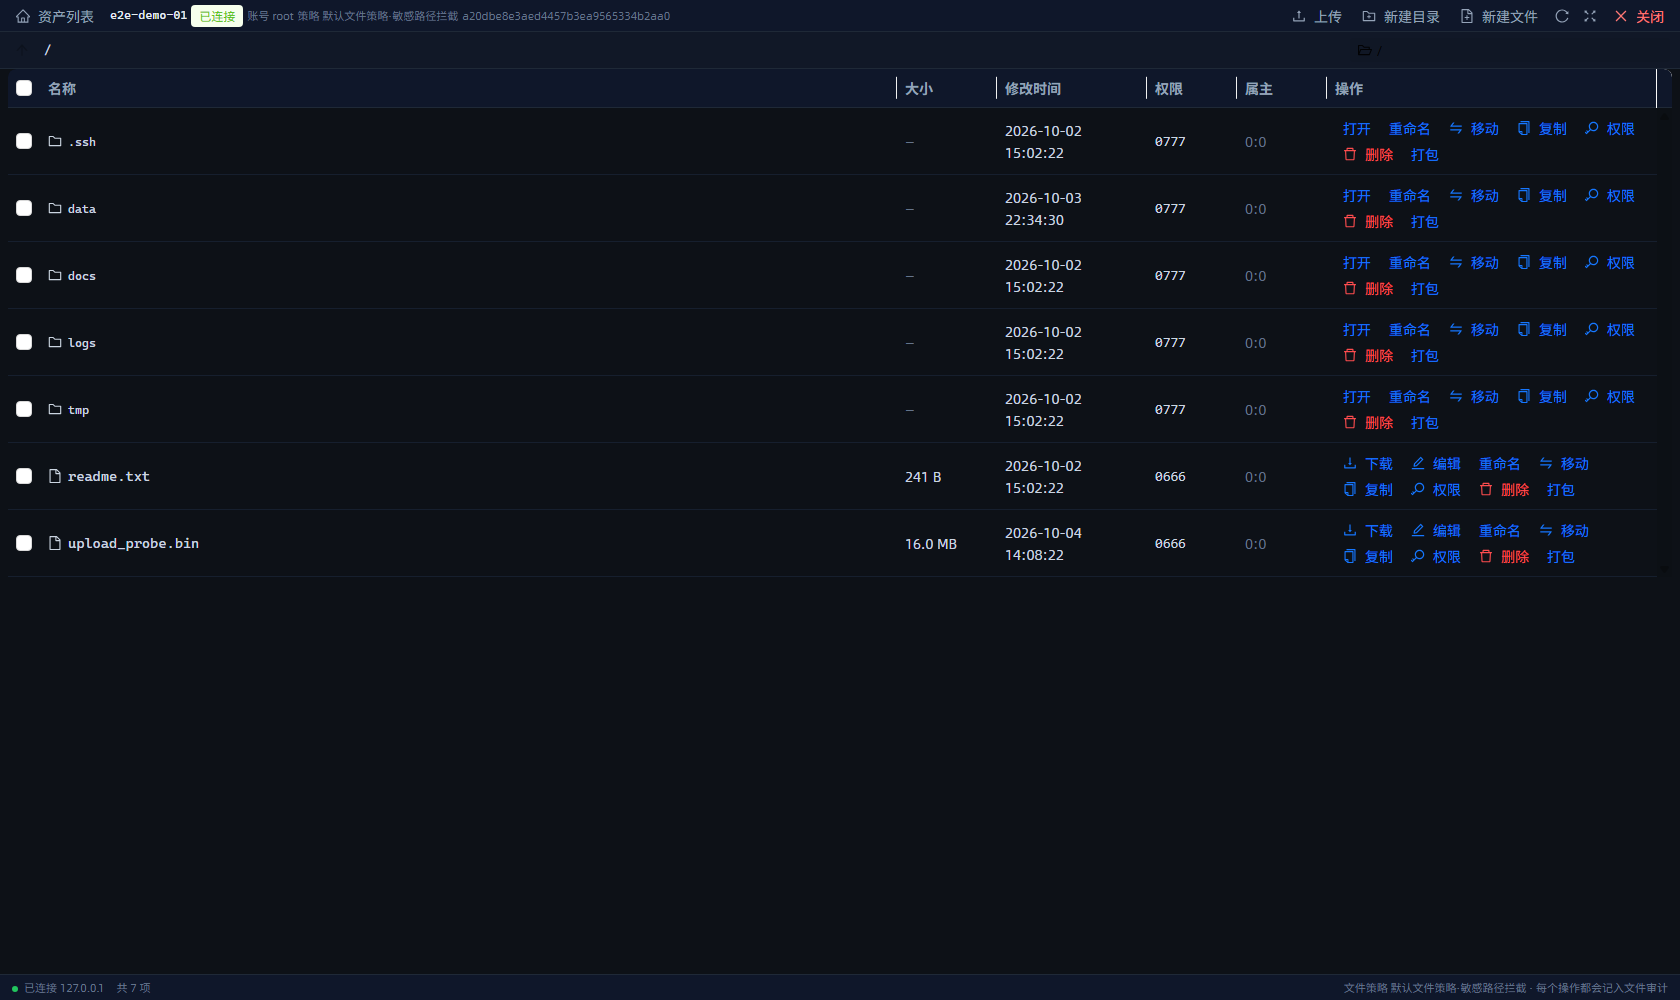Viewport: 1680px width, 1000px height.
Task: Check the logs folder checkbox
Action: click(24, 342)
